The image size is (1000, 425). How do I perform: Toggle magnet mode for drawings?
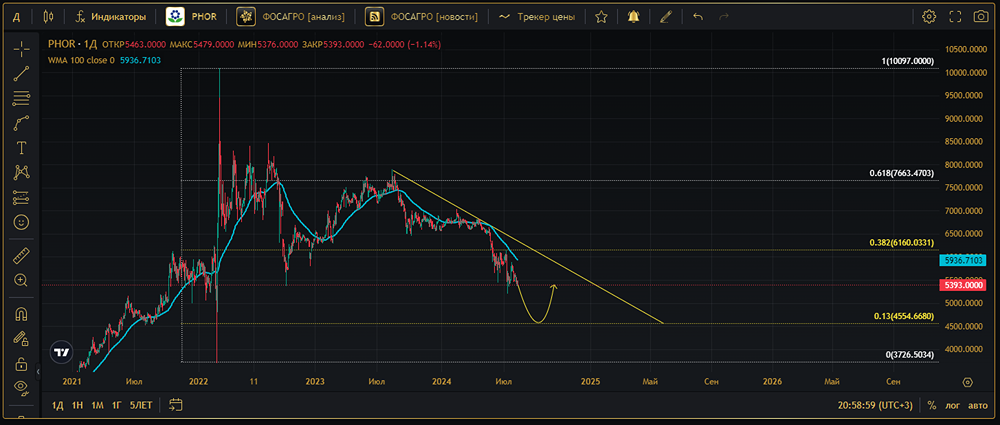coord(21,314)
